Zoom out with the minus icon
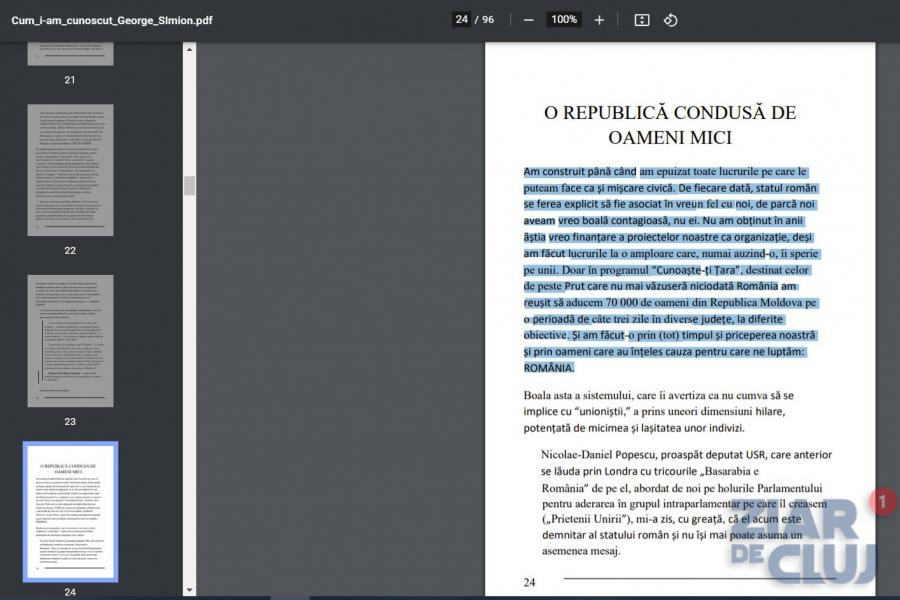 coord(529,20)
